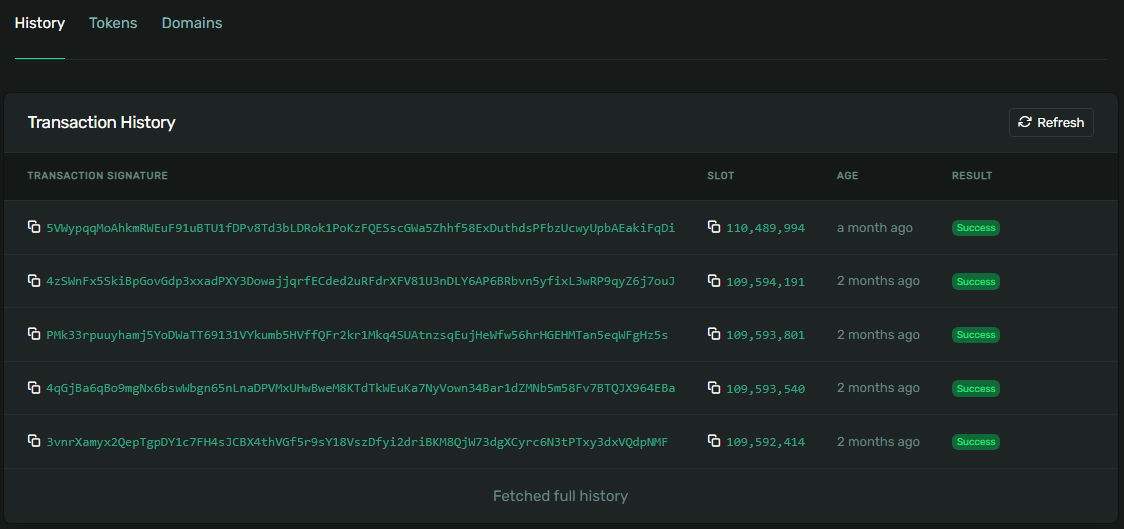1124x529 pixels.
Task: Click the 'a month ago' age cell
Action: [875, 228]
